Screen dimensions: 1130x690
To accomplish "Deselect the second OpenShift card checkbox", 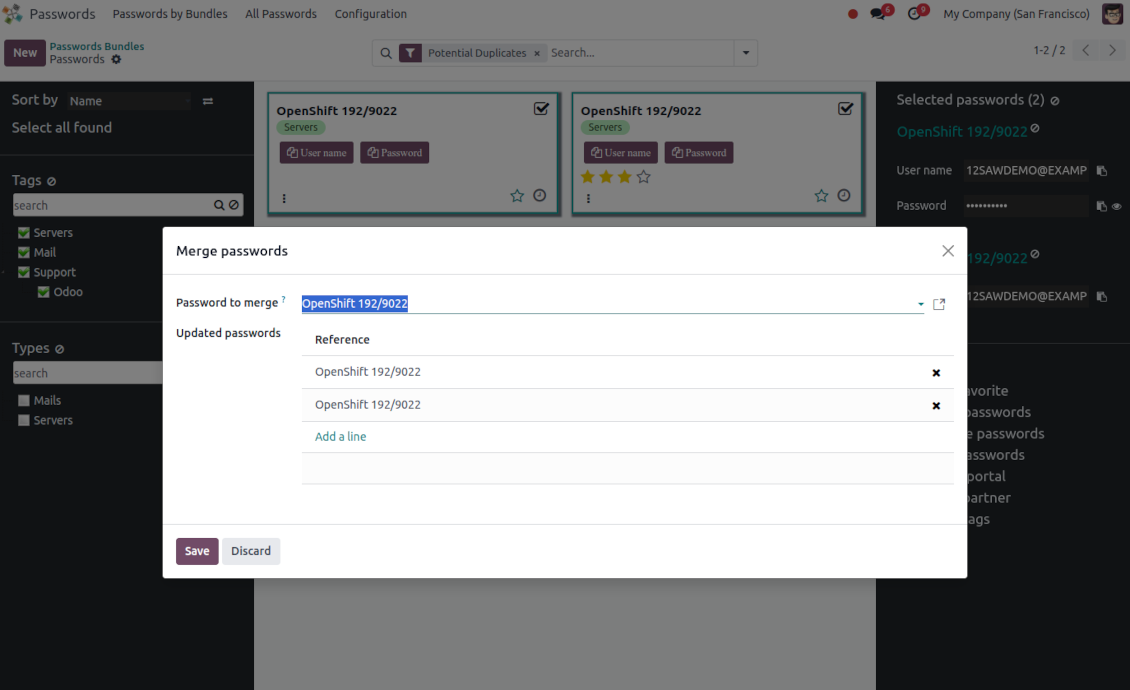I will (x=845, y=109).
